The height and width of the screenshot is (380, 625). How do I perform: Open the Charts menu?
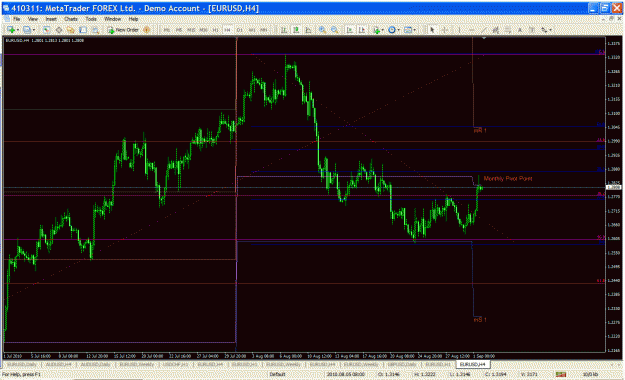coord(71,19)
